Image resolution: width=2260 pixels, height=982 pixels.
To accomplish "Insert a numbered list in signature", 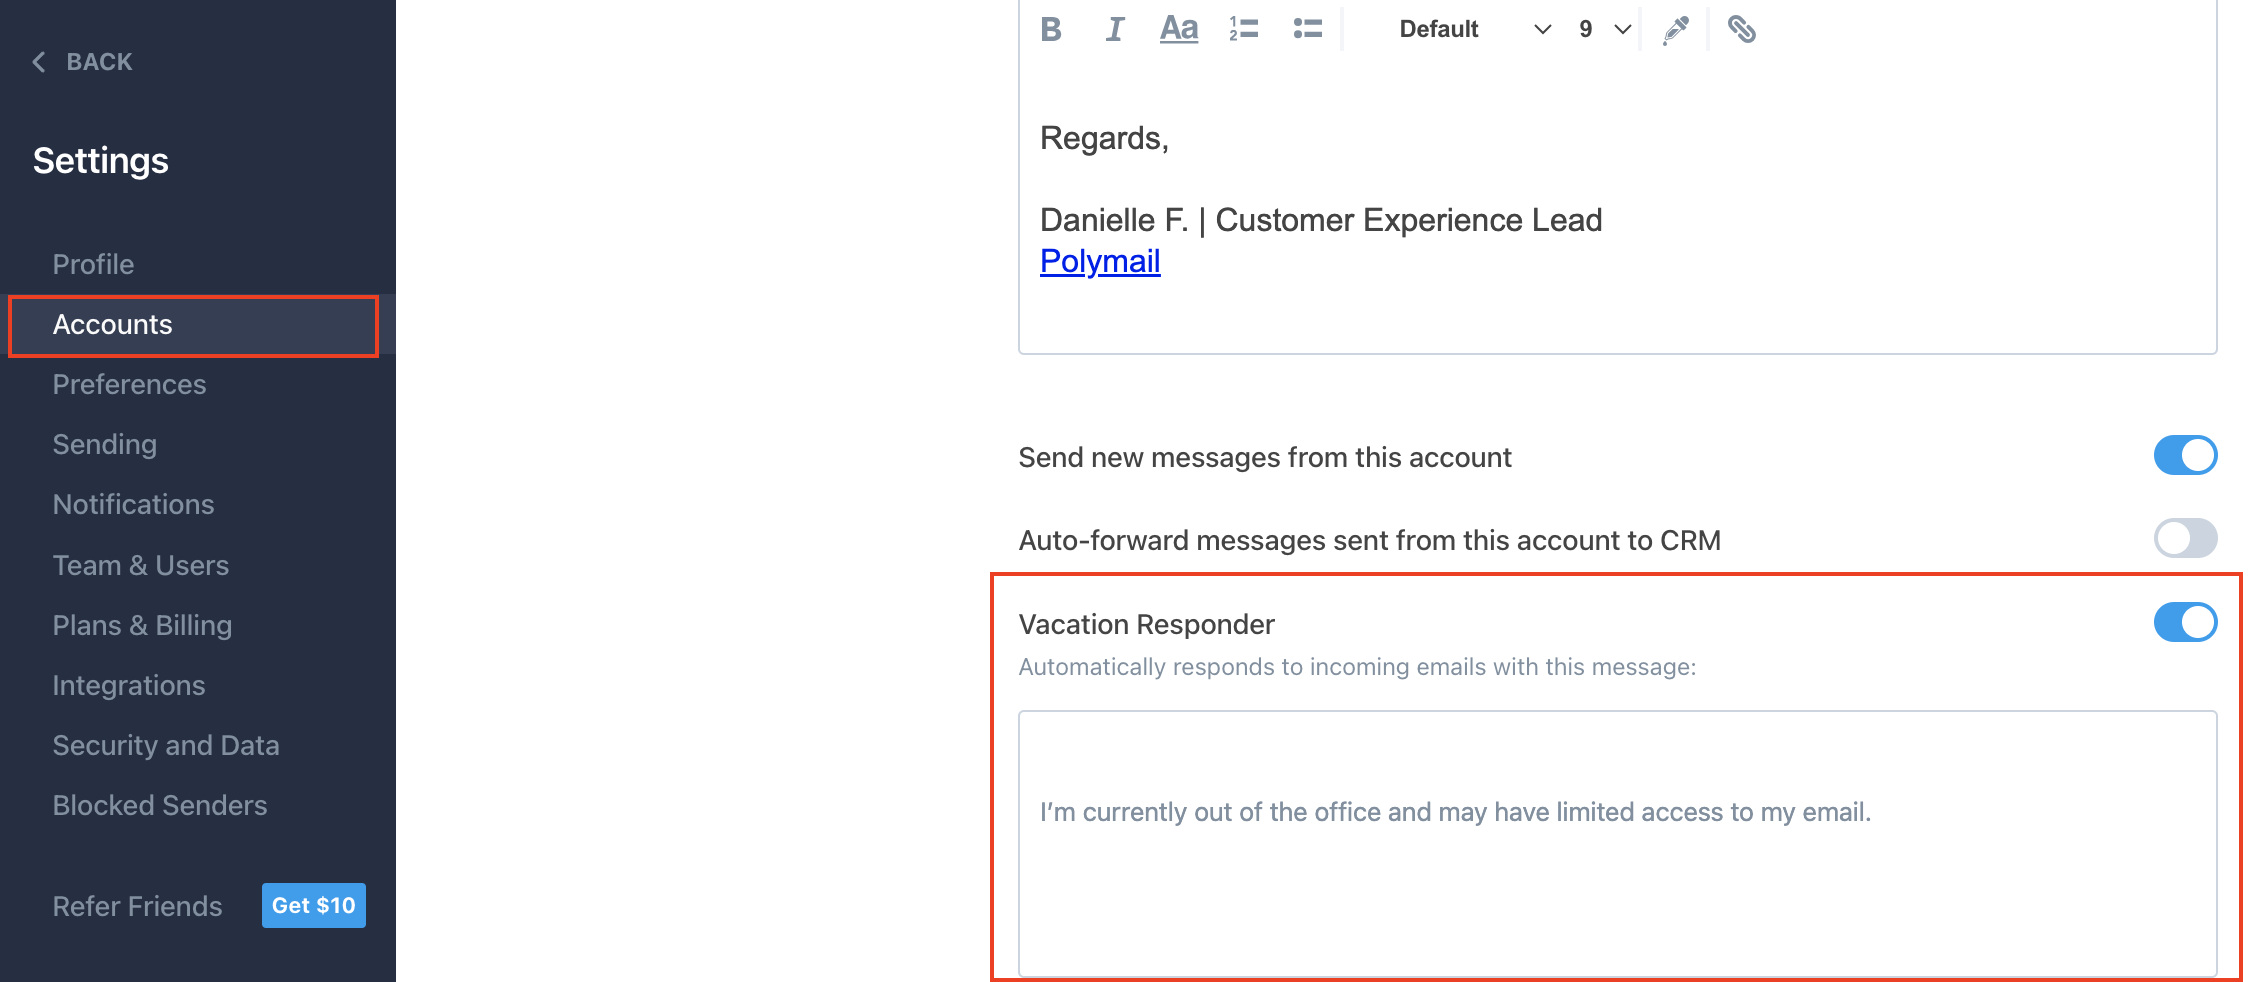I will coord(1243,30).
